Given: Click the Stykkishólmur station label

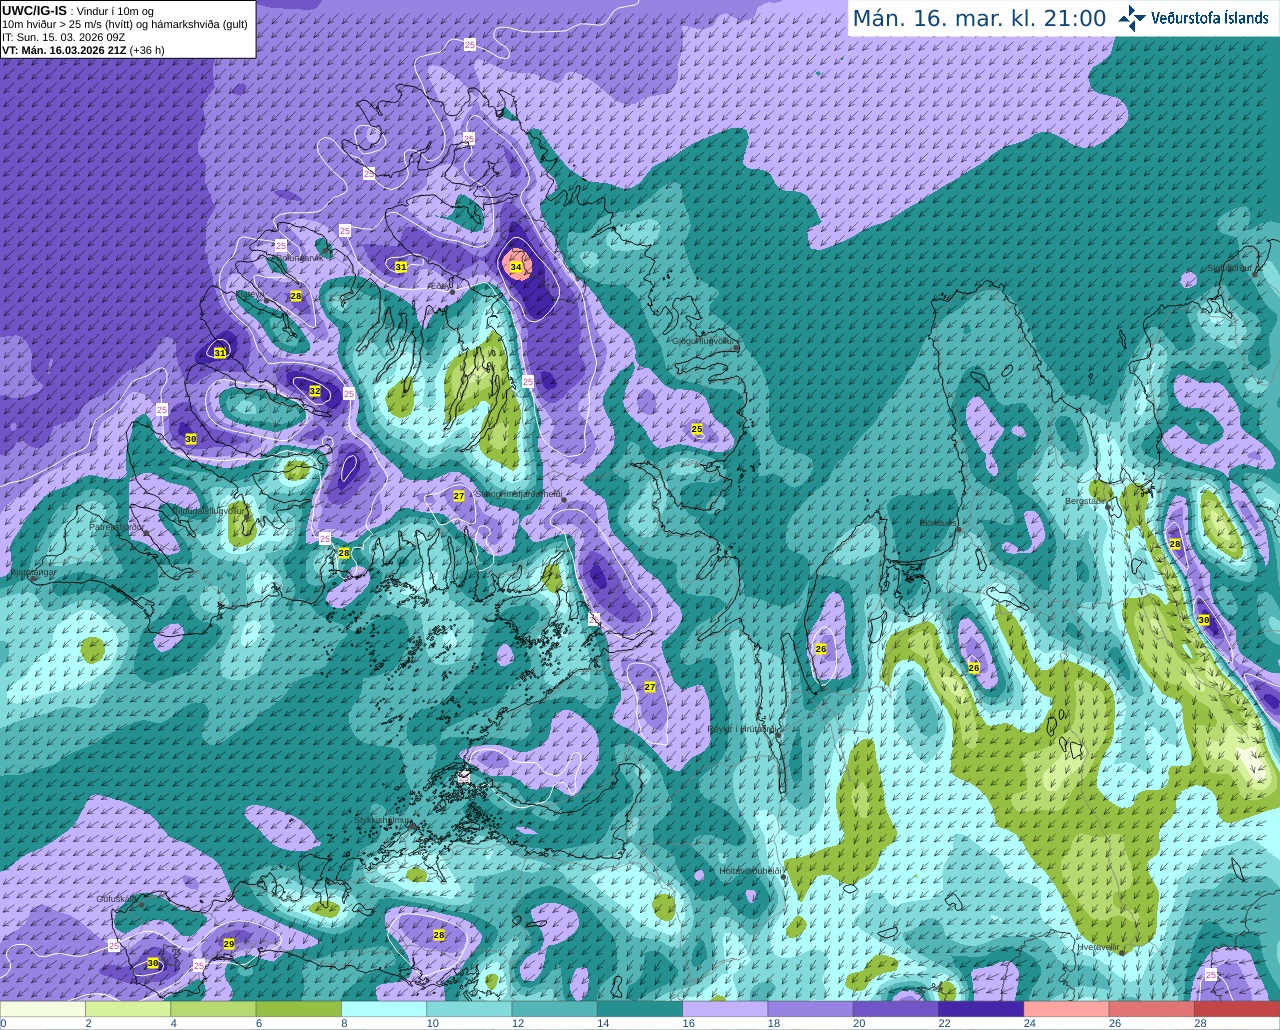Looking at the screenshot, I should (x=384, y=820).
